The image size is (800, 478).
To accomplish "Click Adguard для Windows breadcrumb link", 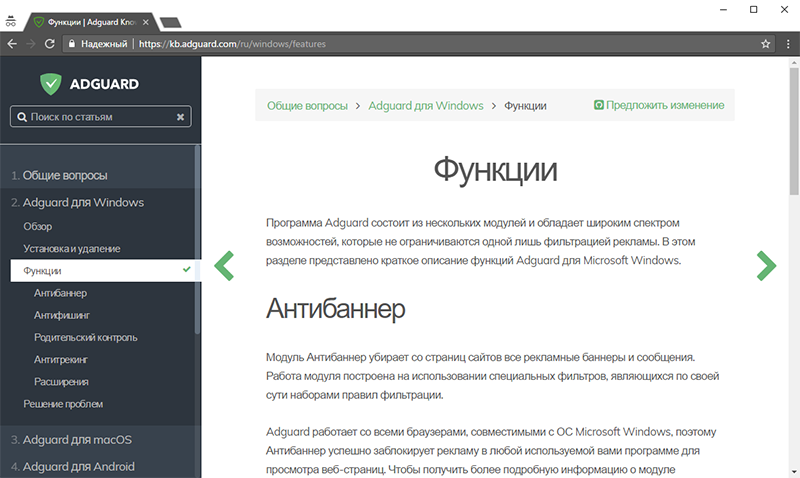I will pos(426,106).
